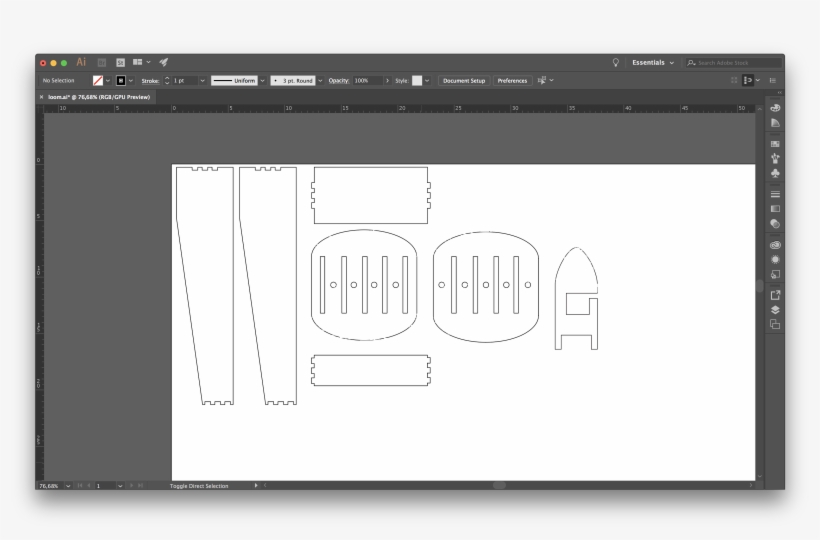
Task: Select the loom.ai document tab
Action: tap(99, 97)
